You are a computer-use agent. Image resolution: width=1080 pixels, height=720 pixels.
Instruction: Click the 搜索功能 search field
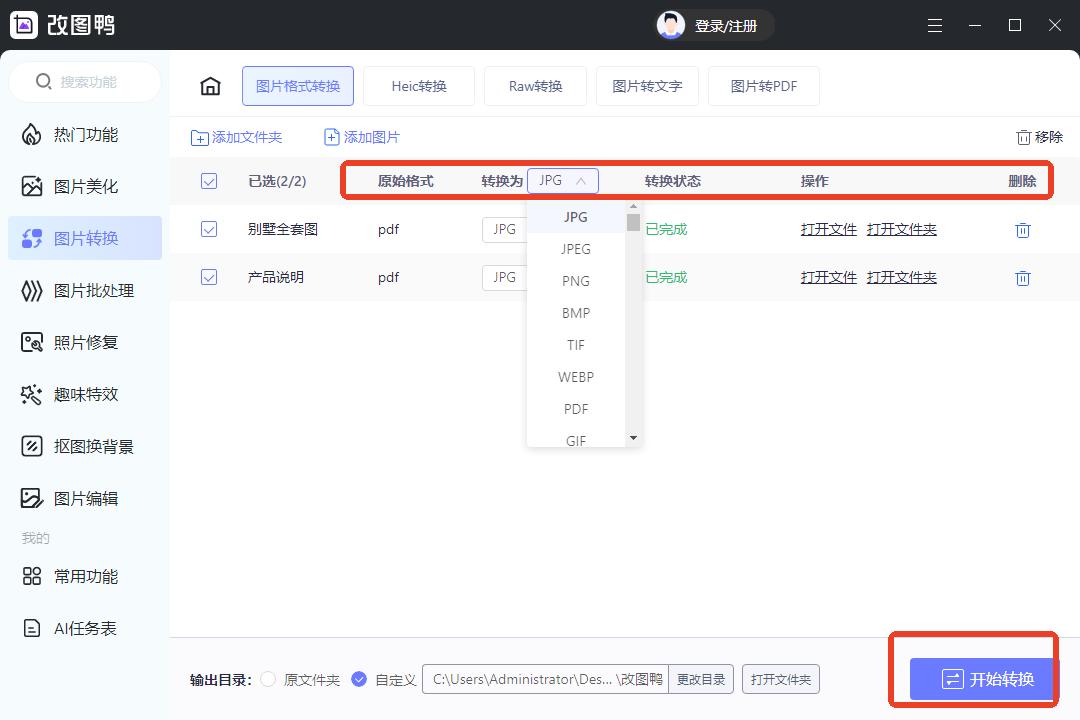click(x=85, y=82)
